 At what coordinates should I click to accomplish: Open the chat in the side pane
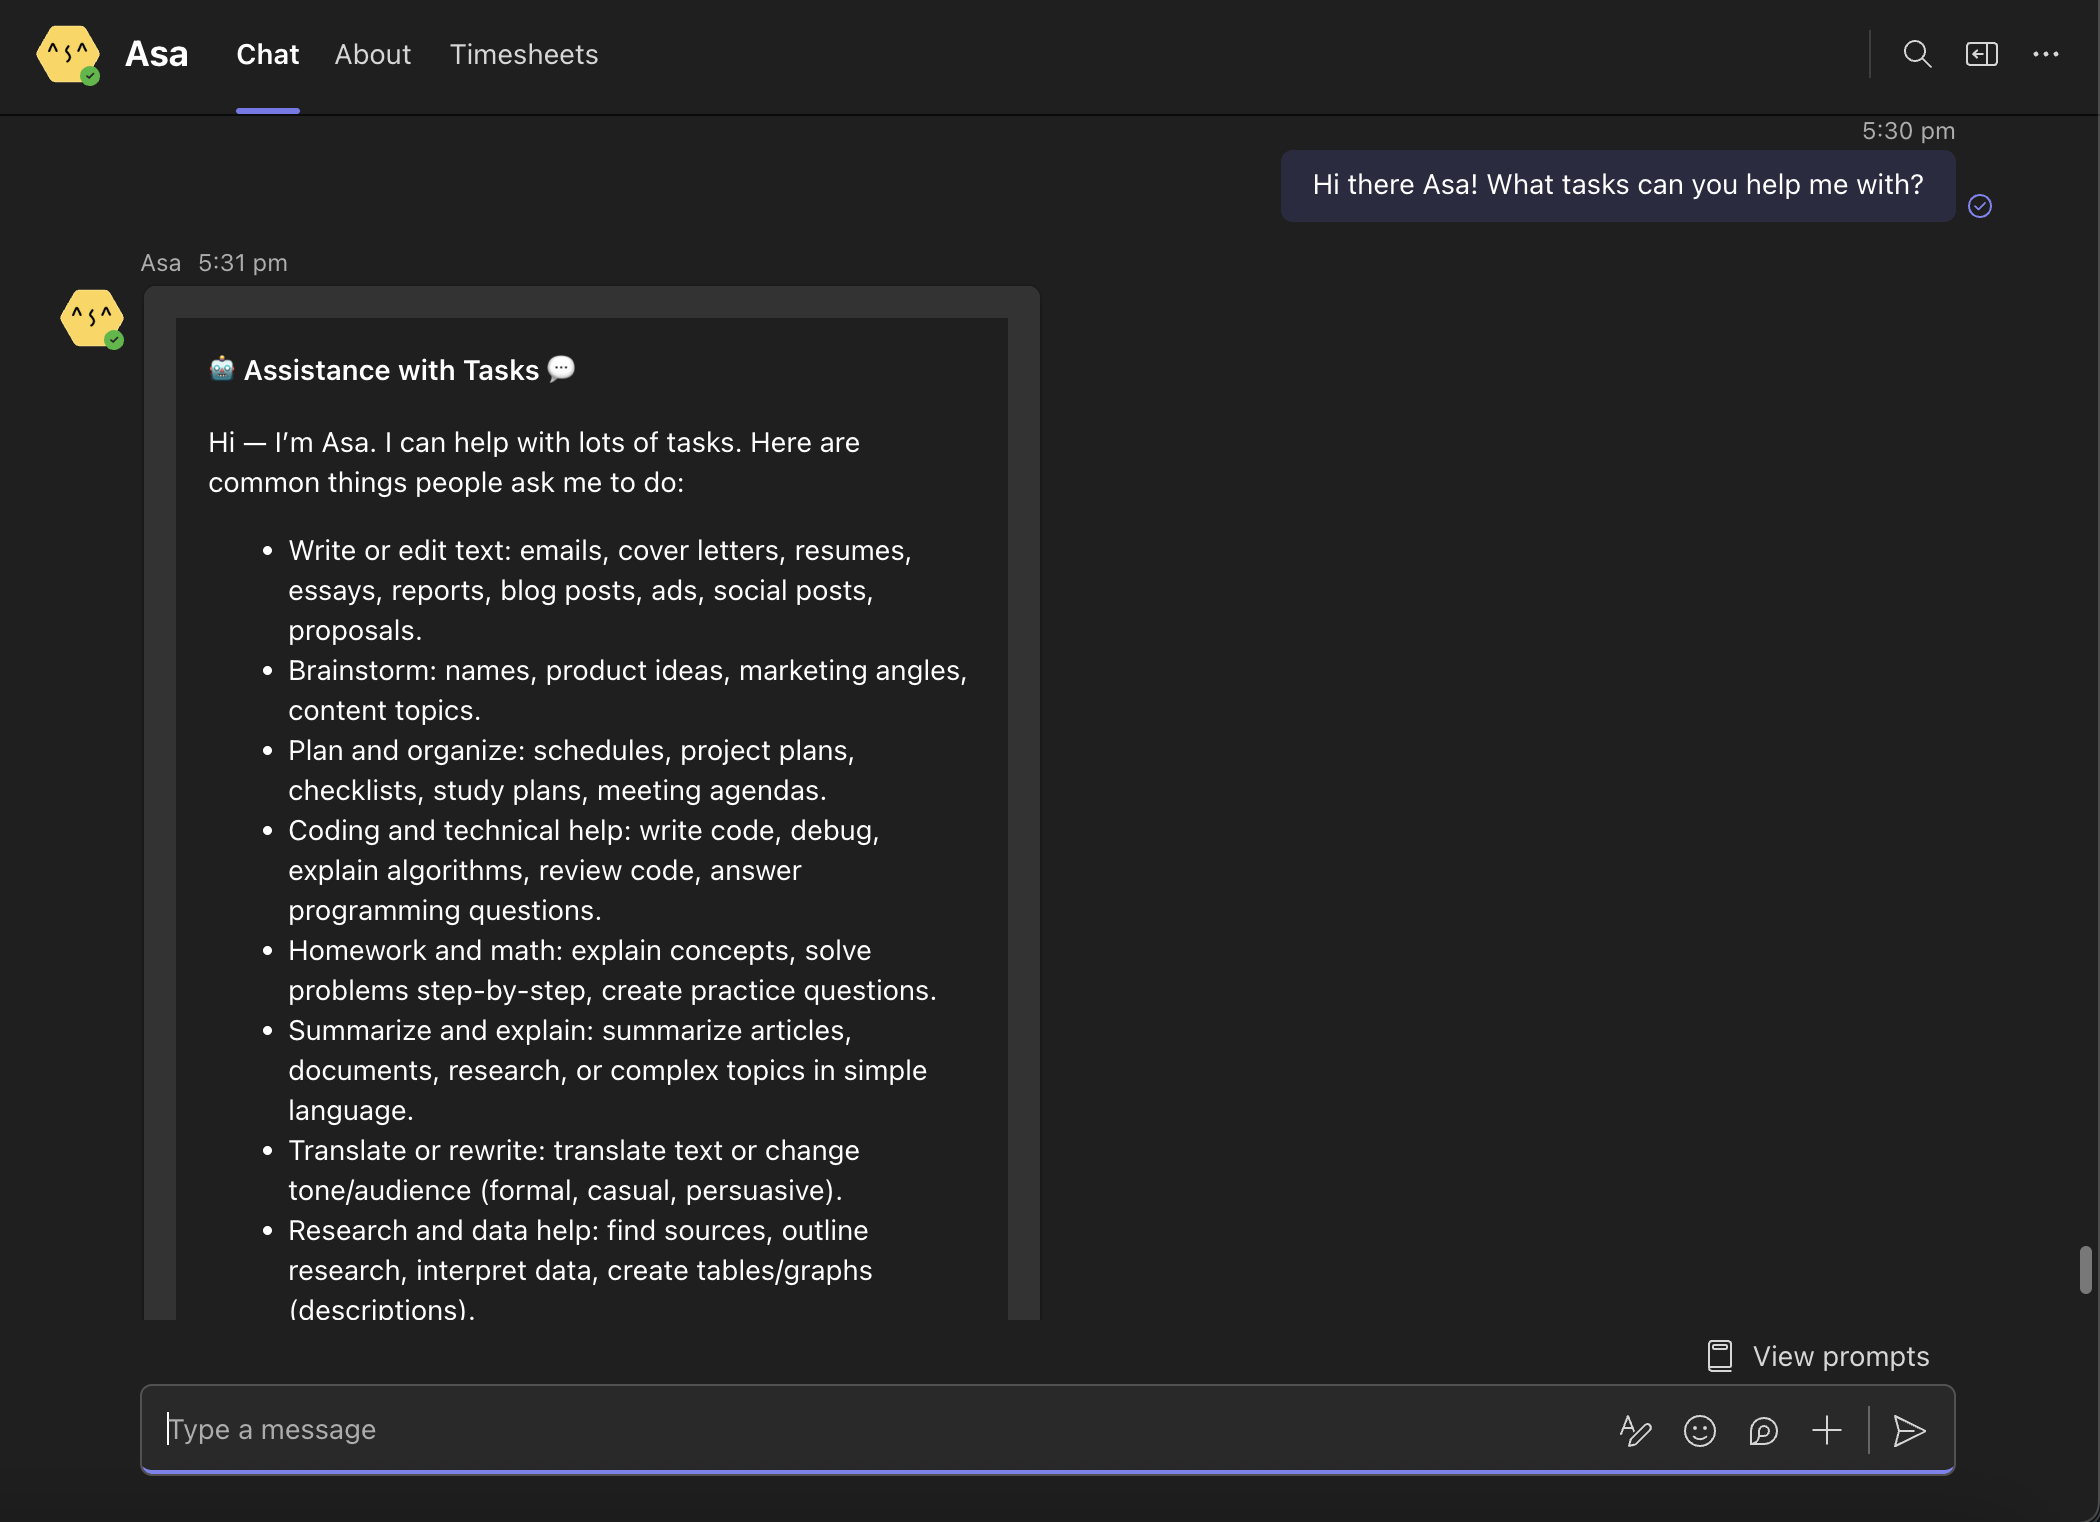click(x=1981, y=54)
